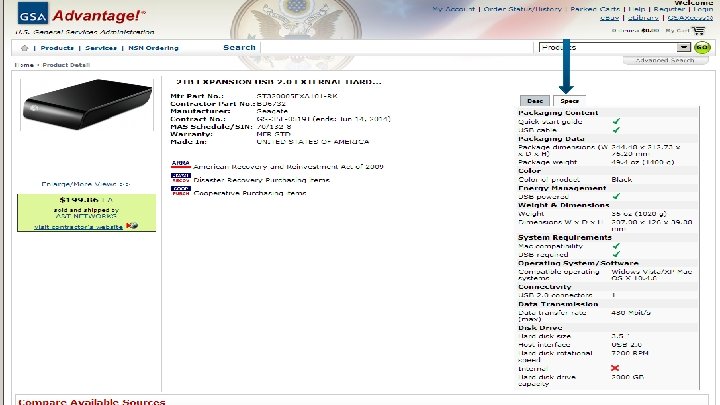720x405 pixels.
Task: Click American Recovery and Reinvestment Act text
Action: (x=288, y=166)
